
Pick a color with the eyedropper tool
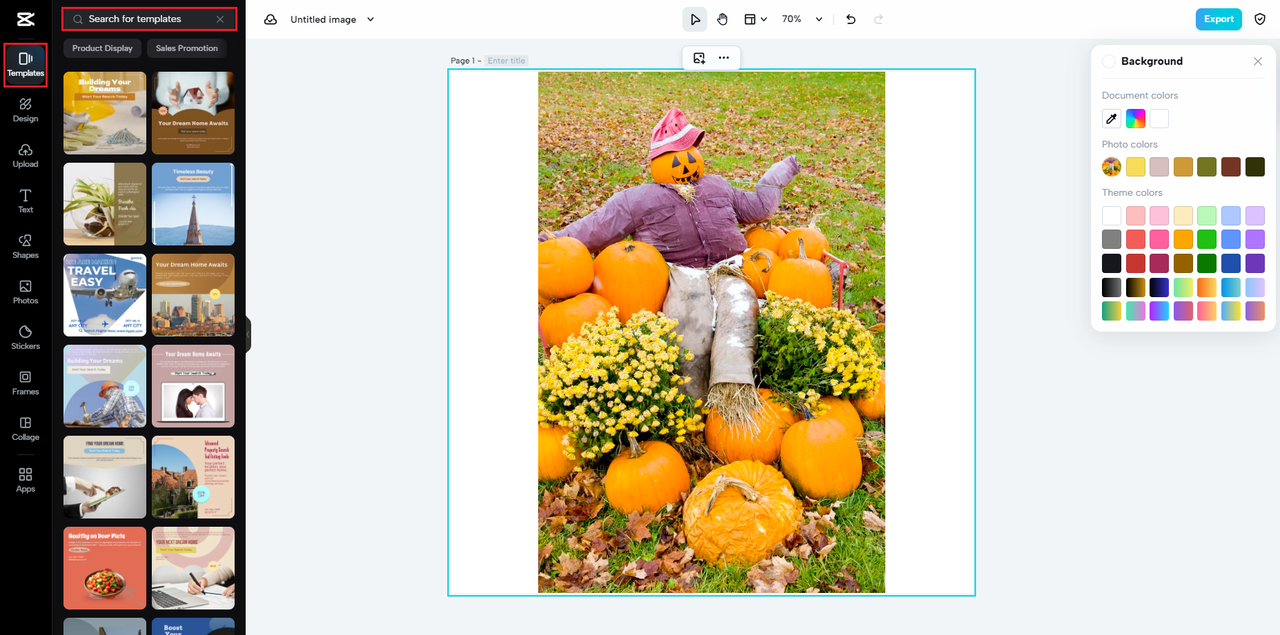click(x=1111, y=119)
